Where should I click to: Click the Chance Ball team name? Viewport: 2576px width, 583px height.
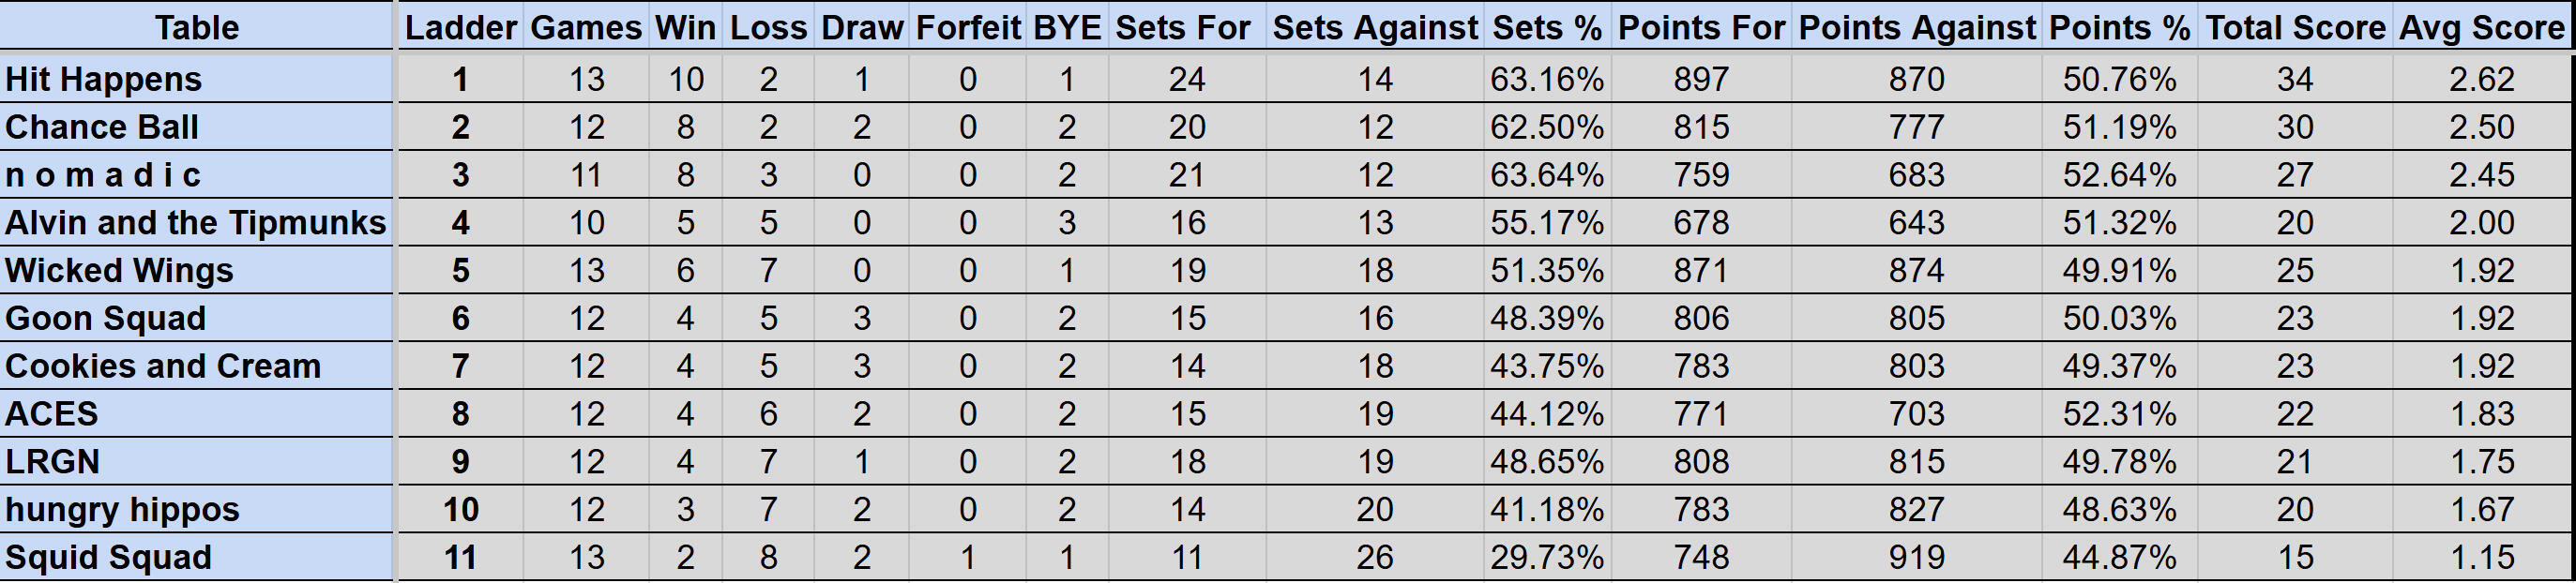102,127
